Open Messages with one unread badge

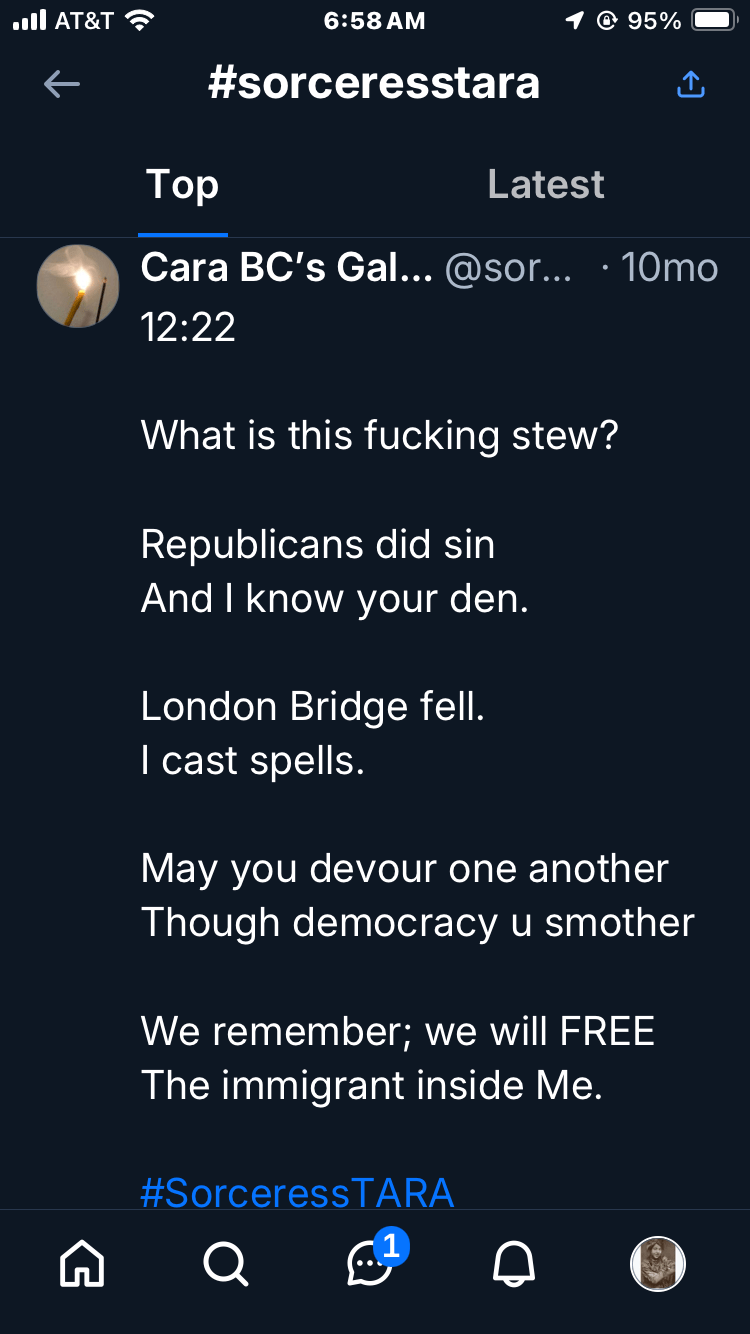click(x=370, y=1265)
